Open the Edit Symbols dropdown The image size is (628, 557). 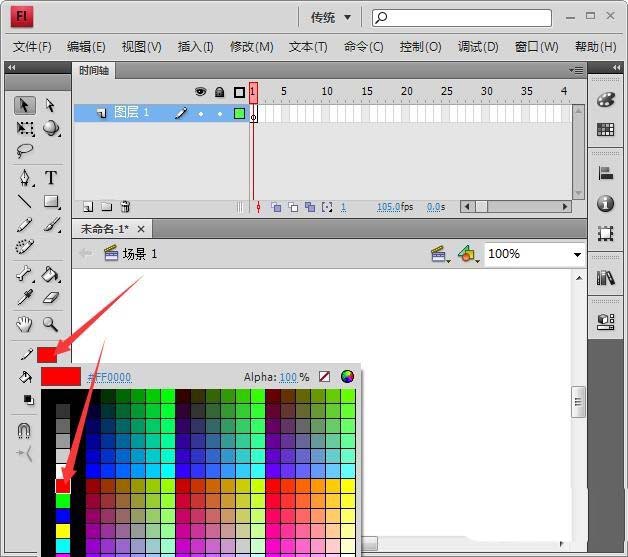(468, 254)
